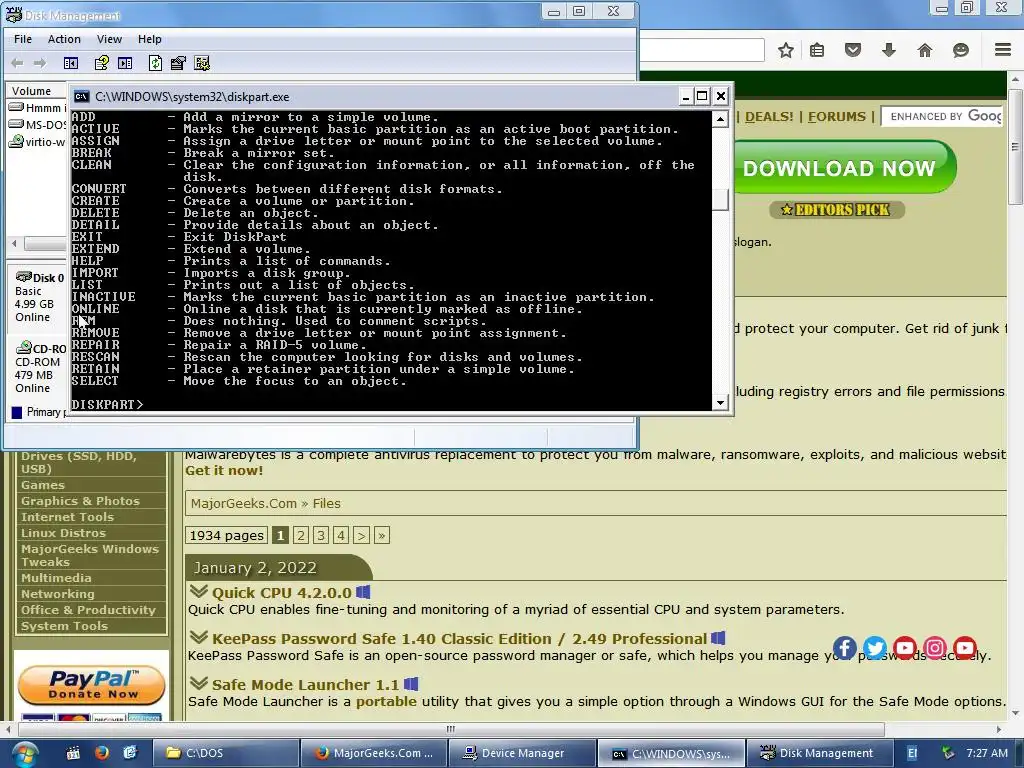The image size is (1024, 768).
Task: Open Networking sidebar category
Action: (57, 594)
